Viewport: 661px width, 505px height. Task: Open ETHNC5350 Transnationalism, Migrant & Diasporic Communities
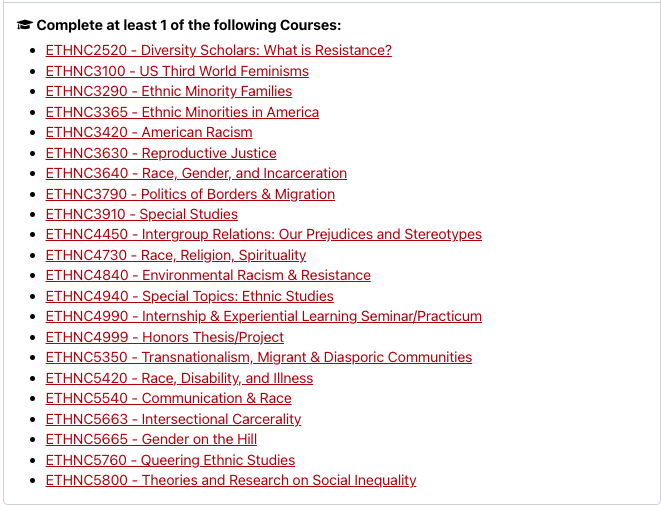pyautogui.click(x=259, y=357)
